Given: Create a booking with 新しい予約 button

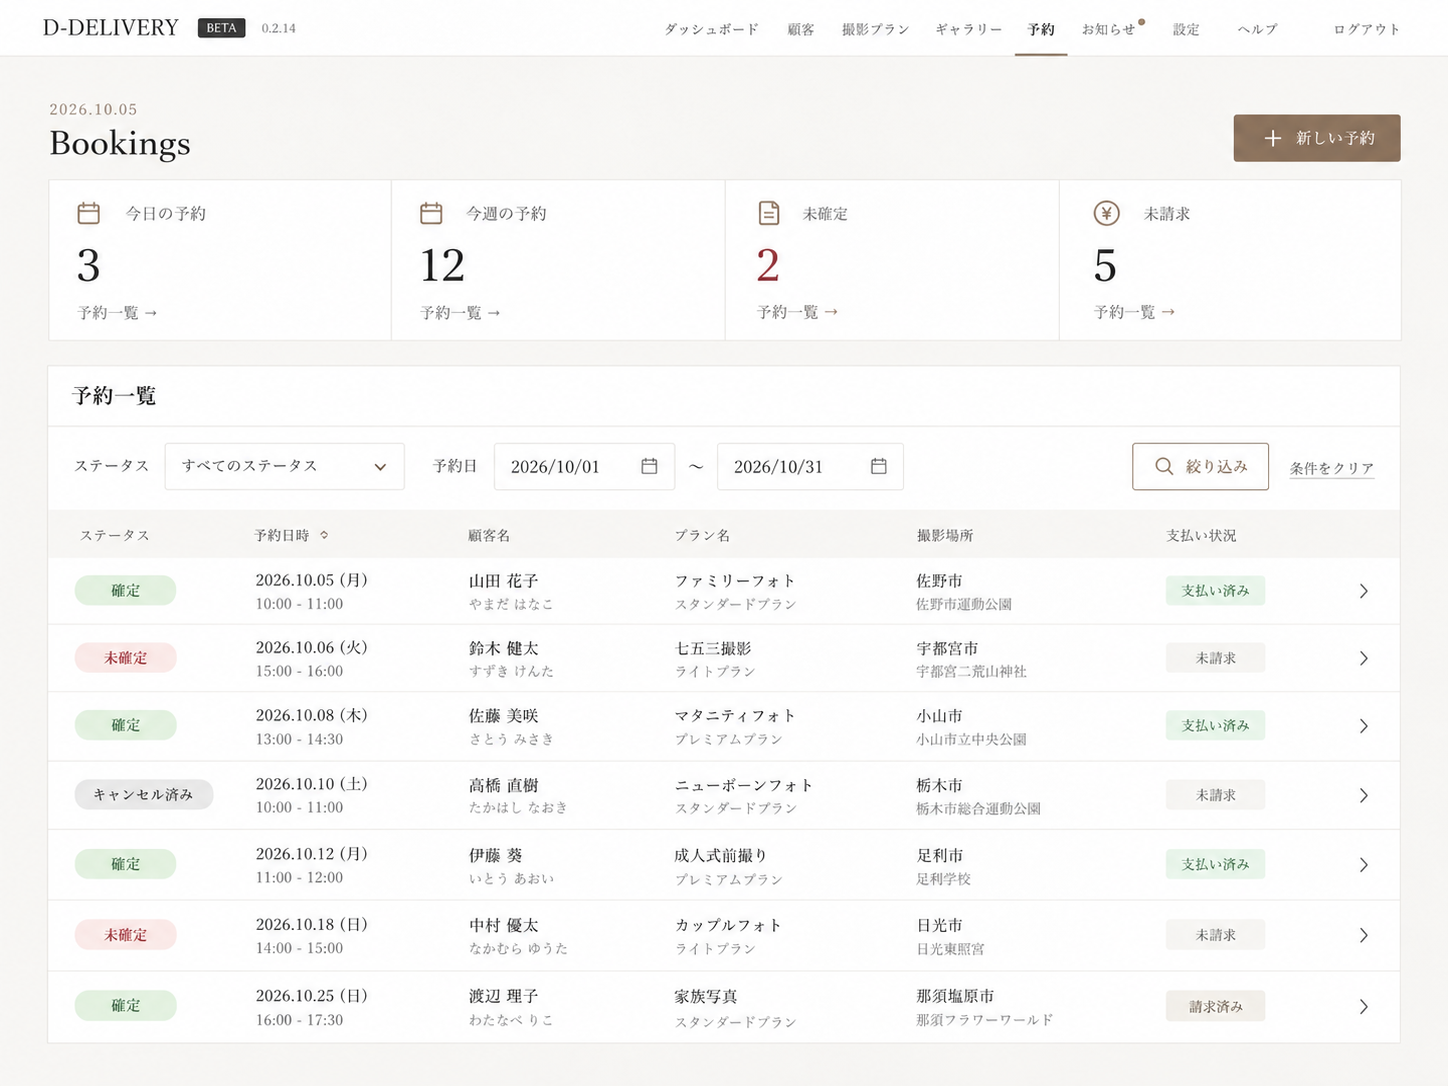Looking at the screenshot, I should tap(1316, 138).
